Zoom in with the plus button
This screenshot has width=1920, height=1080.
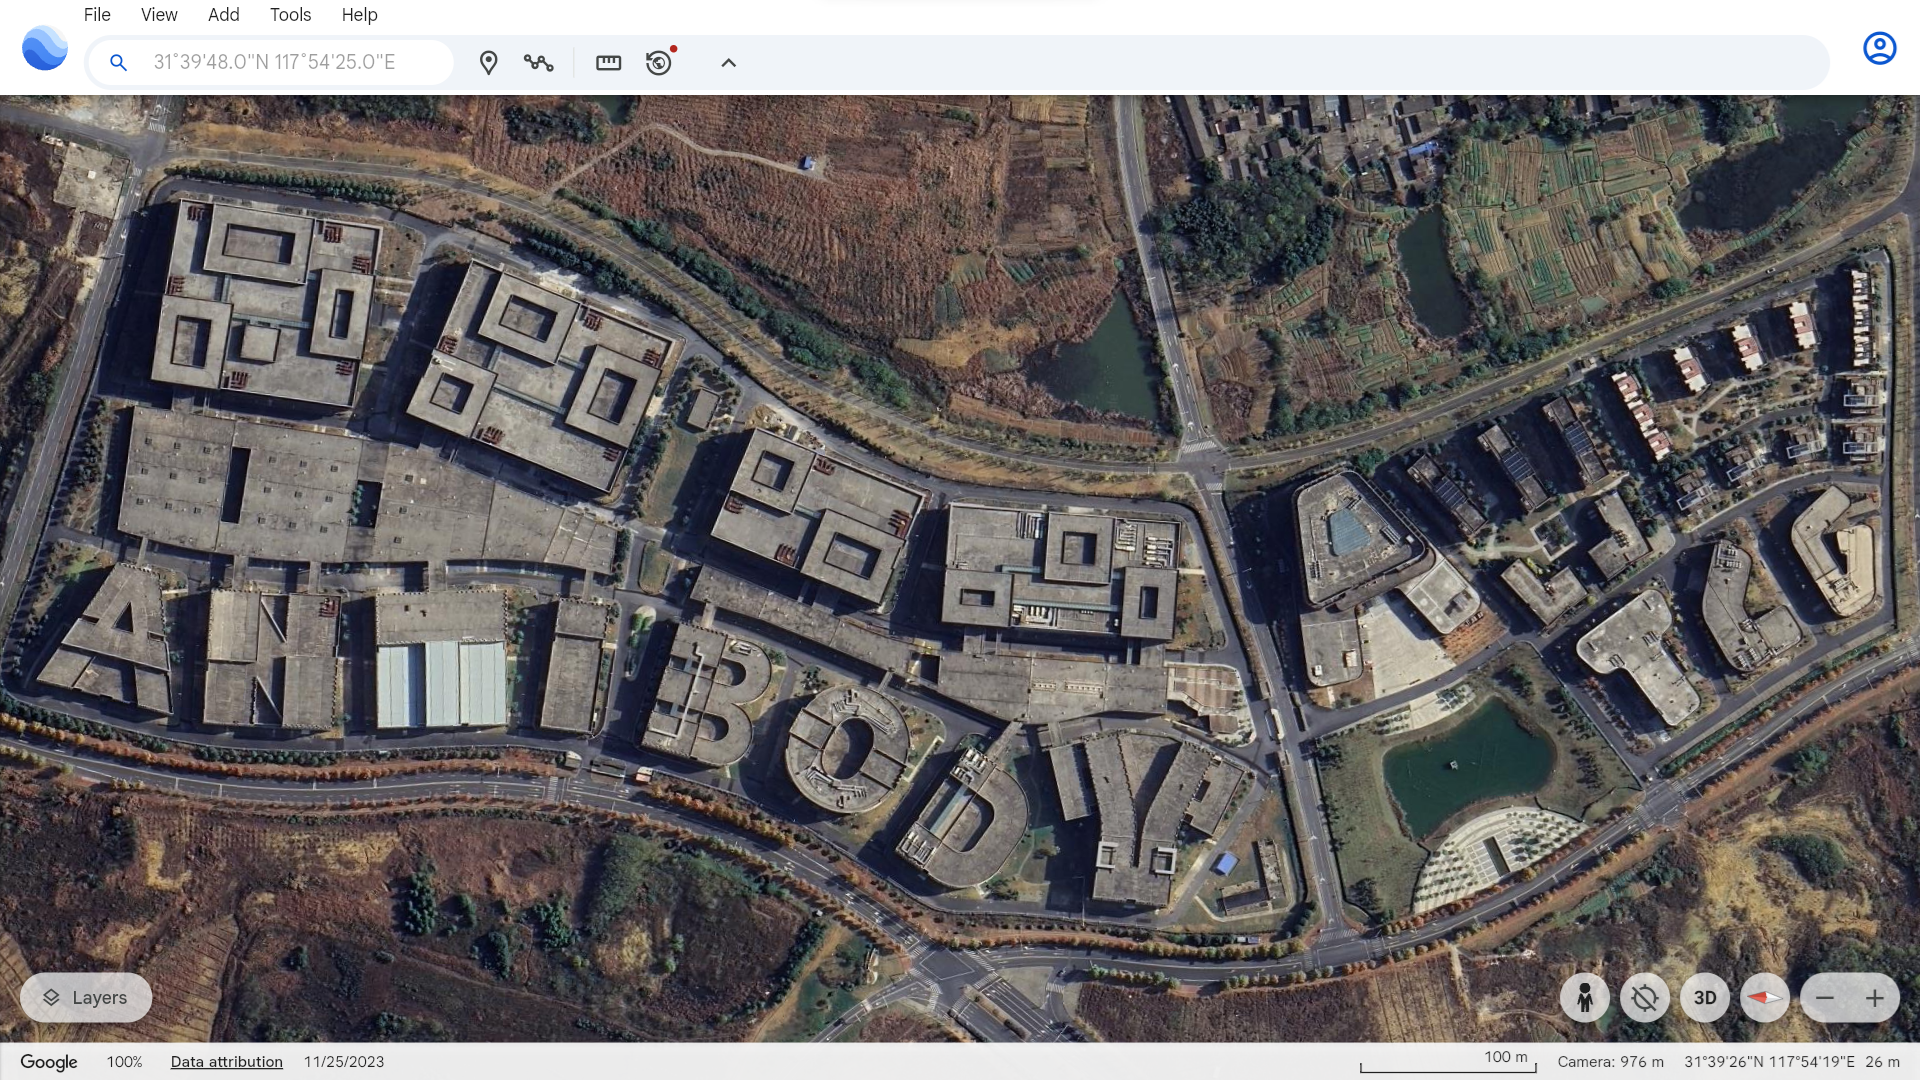1875,998
